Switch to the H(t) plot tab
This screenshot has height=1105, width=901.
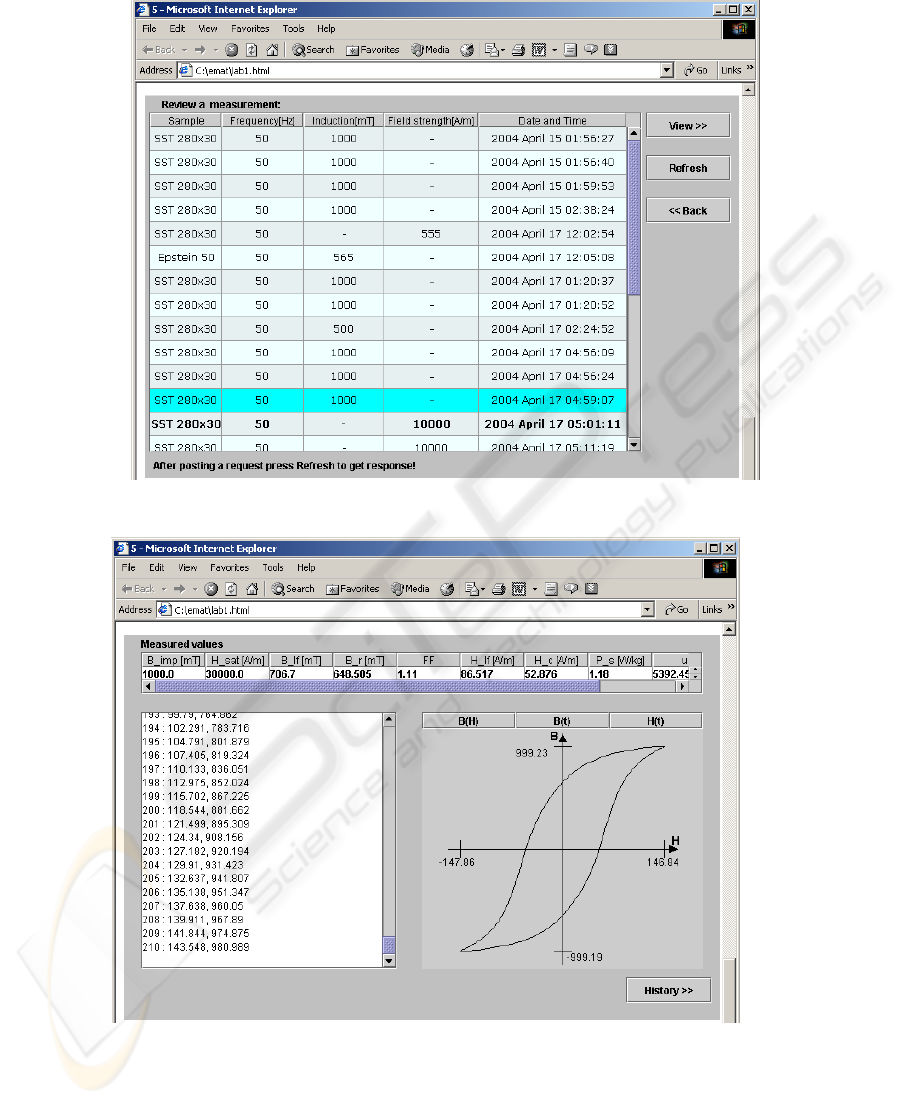(x=656, y=721)
